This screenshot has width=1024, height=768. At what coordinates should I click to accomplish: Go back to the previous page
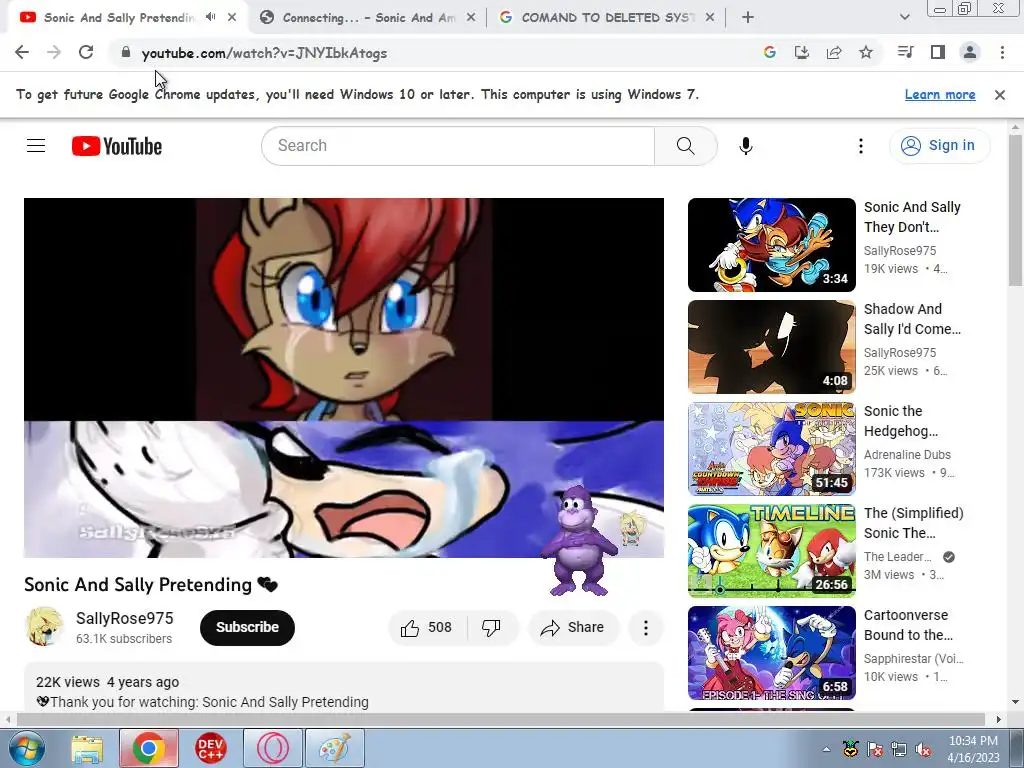click(x=22, y=52)
